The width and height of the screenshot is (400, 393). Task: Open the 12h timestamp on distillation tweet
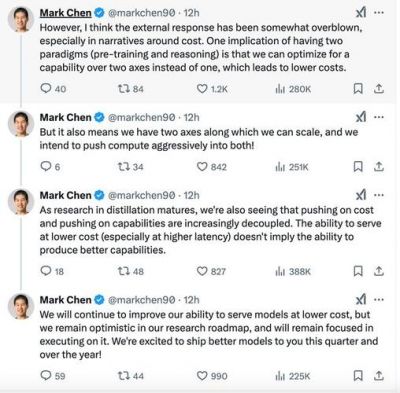pyautogui.click(x=192, y=195)
